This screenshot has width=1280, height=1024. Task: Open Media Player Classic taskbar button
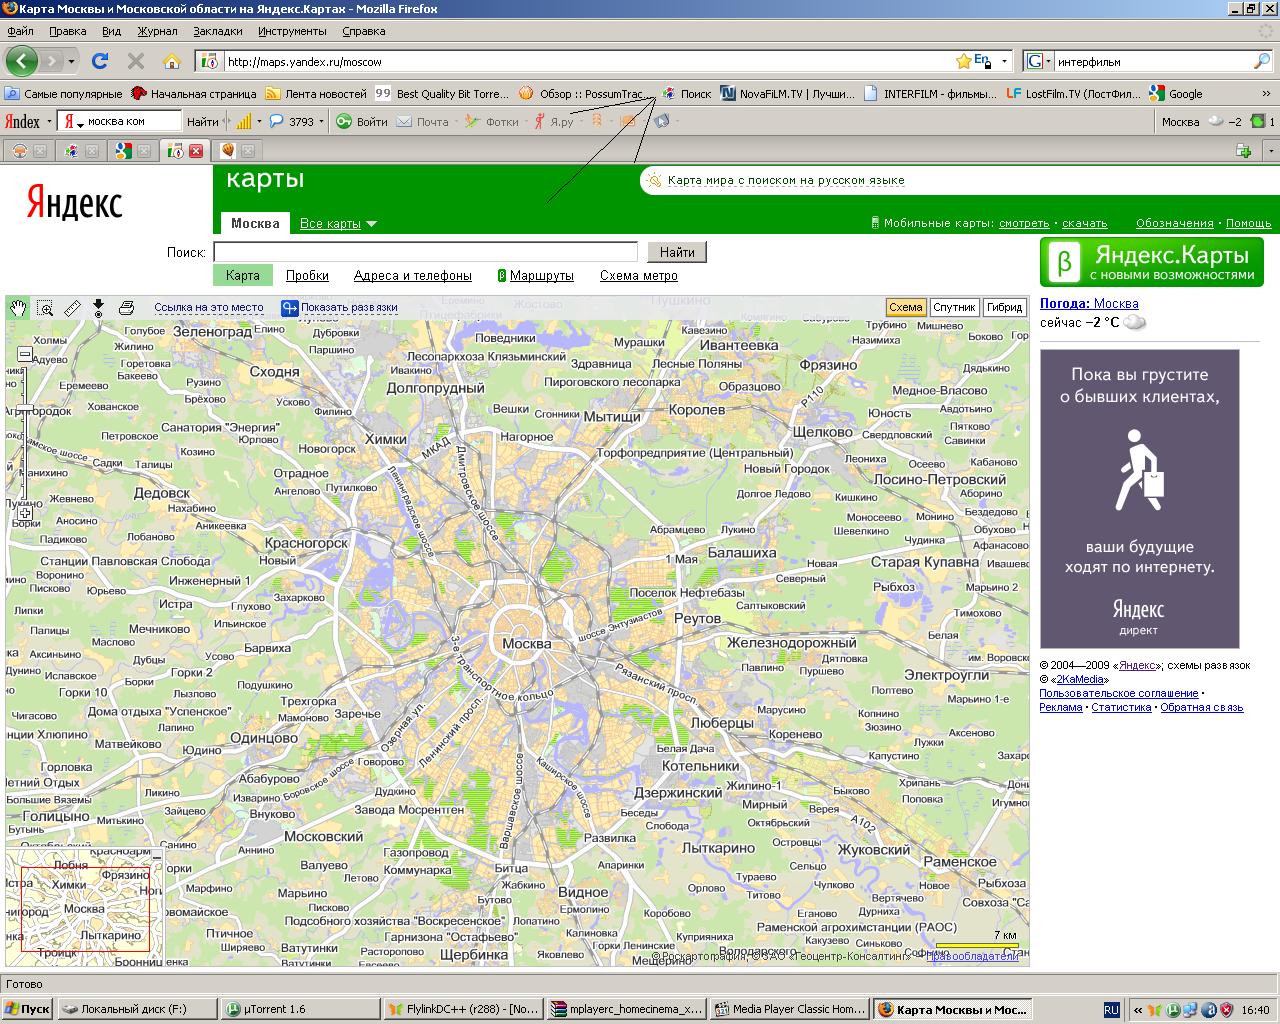pyautogui.click(x=789, y=1009)
